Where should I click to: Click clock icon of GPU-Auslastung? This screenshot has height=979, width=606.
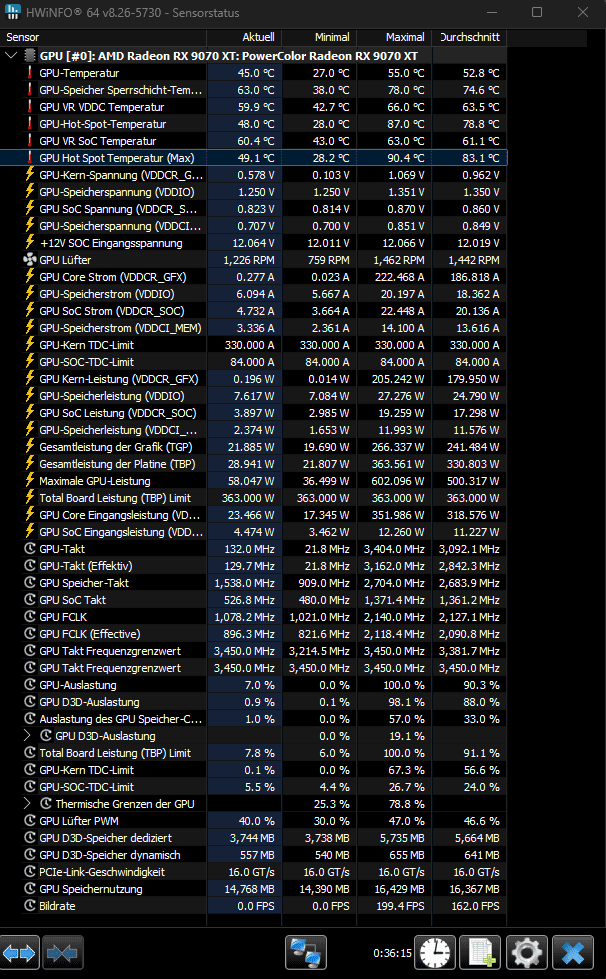[x=29, y=684]
